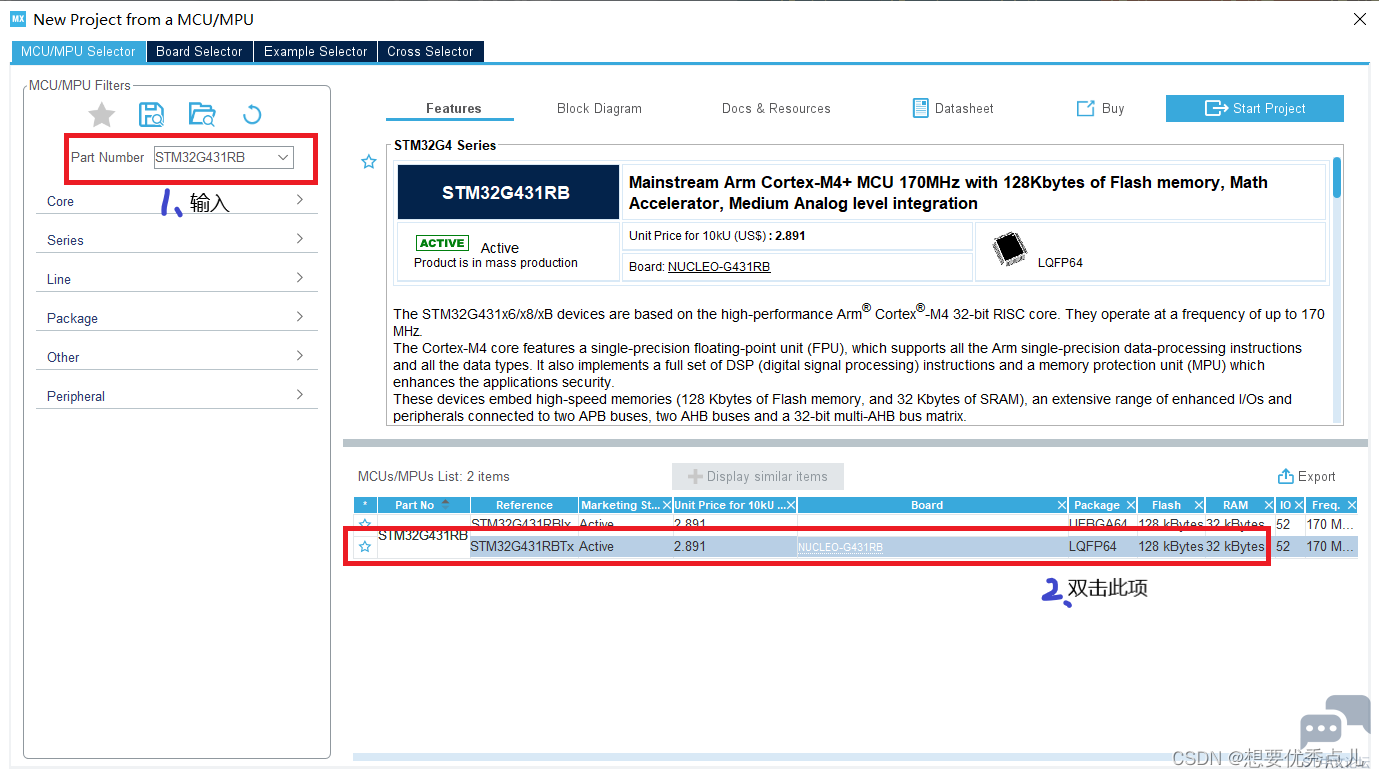Remove the Unit Price column via its x

[791, 505]
